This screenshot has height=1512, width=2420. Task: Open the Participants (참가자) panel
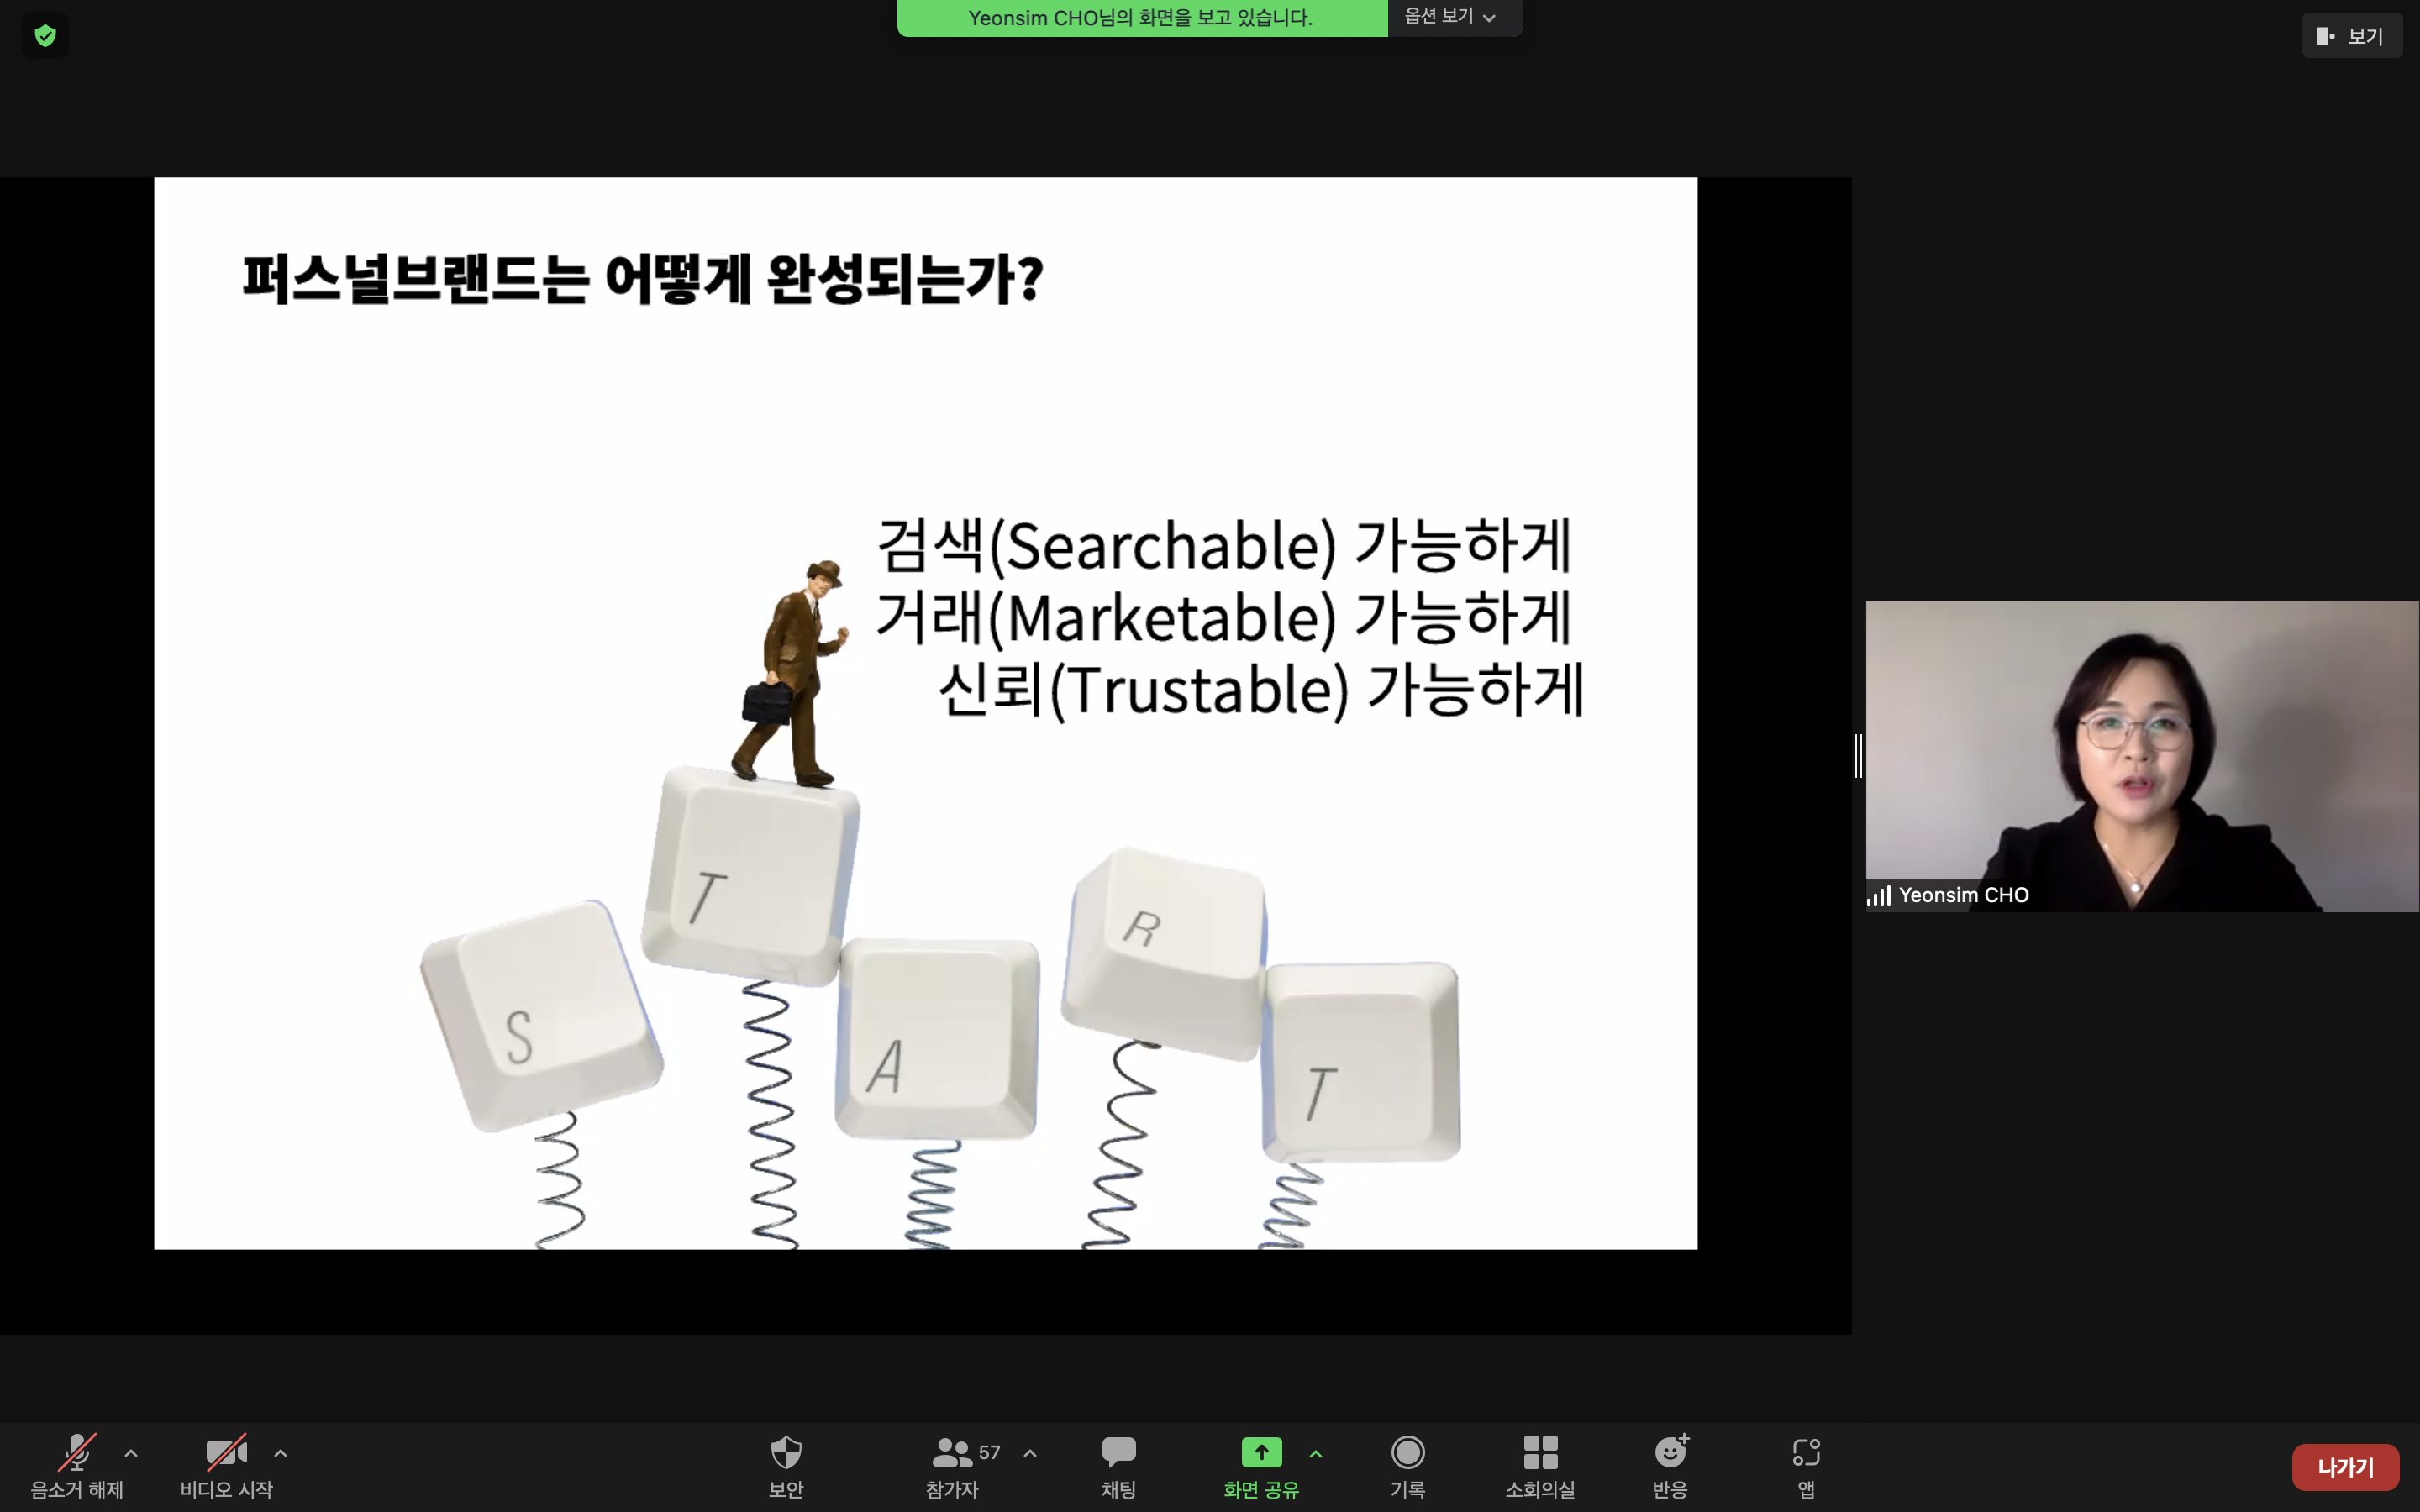pyautogui.click(x=952, y=1453)
